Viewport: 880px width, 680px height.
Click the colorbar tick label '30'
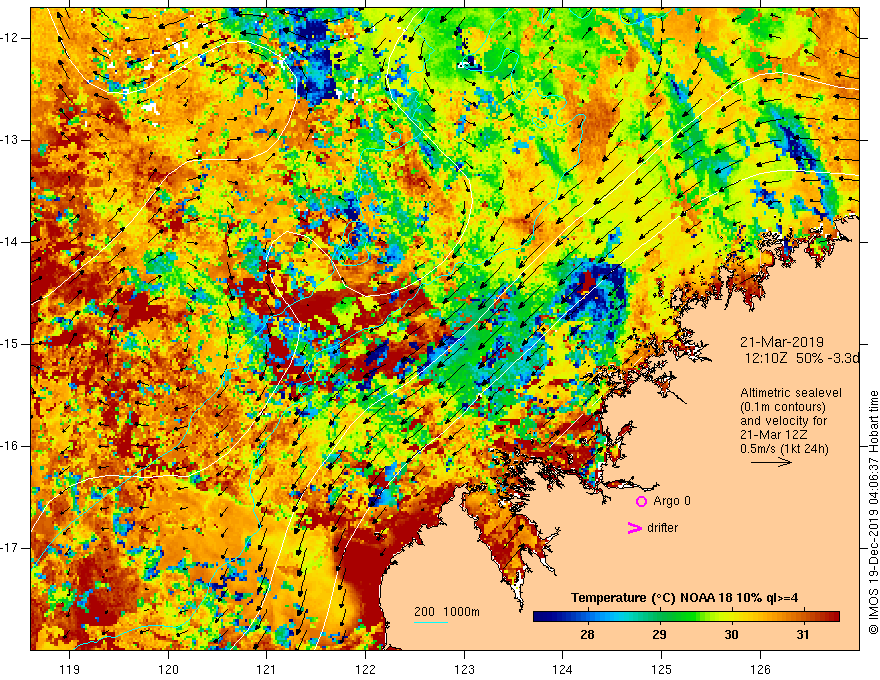pos(731,635)
